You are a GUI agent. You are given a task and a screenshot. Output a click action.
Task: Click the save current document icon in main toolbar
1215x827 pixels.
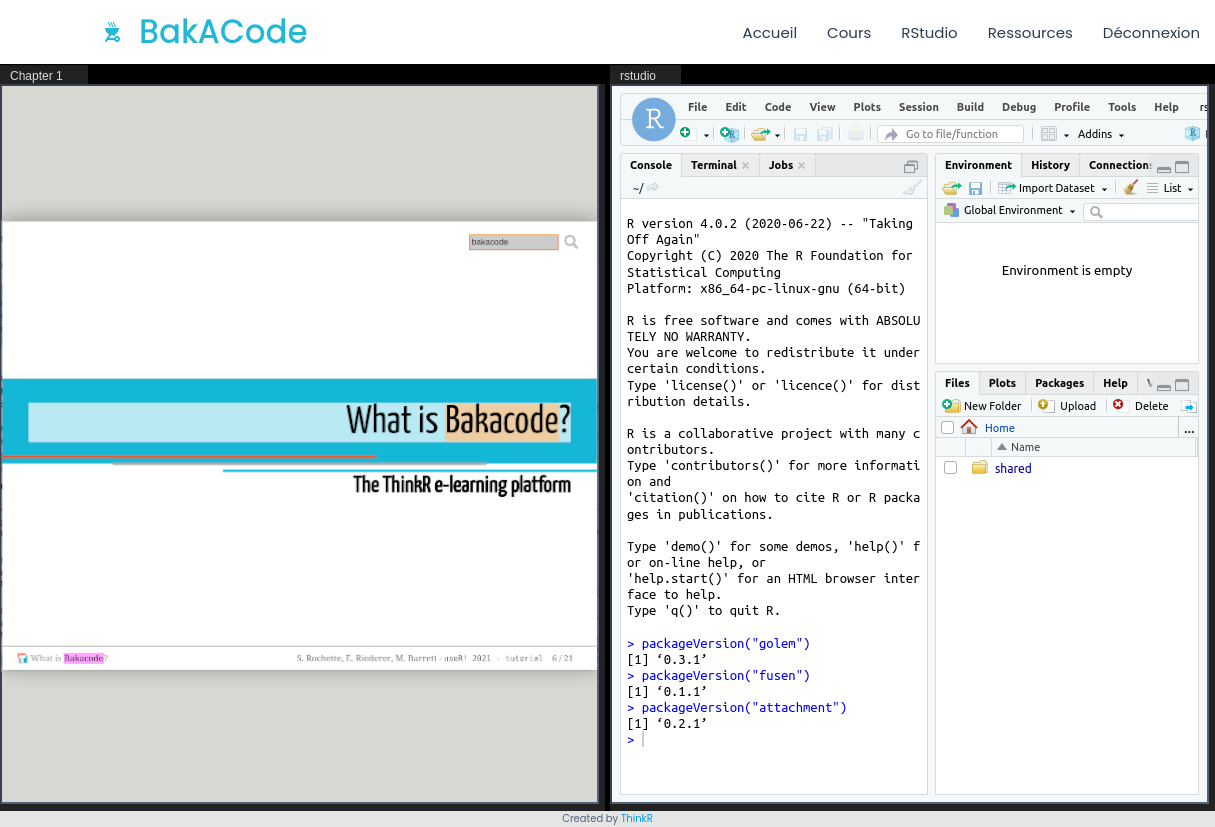tap(800, 134)
